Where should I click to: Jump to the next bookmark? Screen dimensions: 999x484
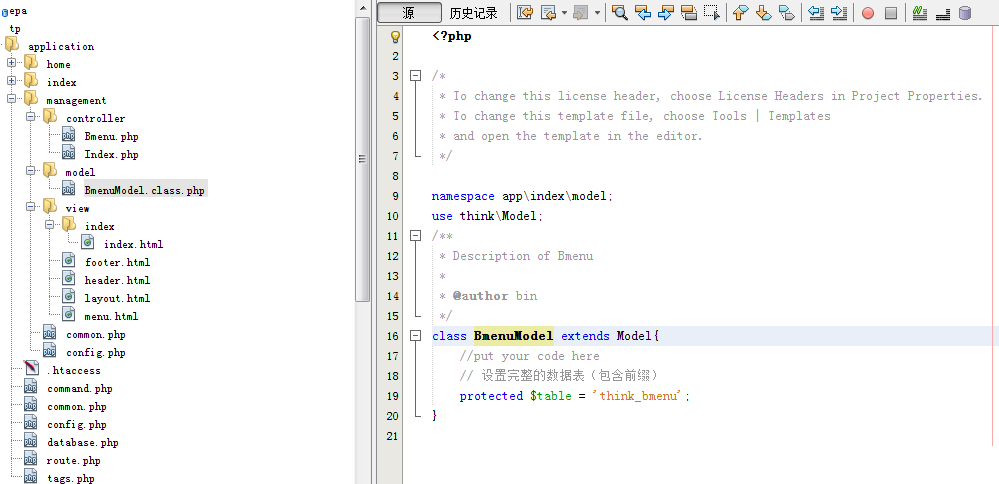763,13
